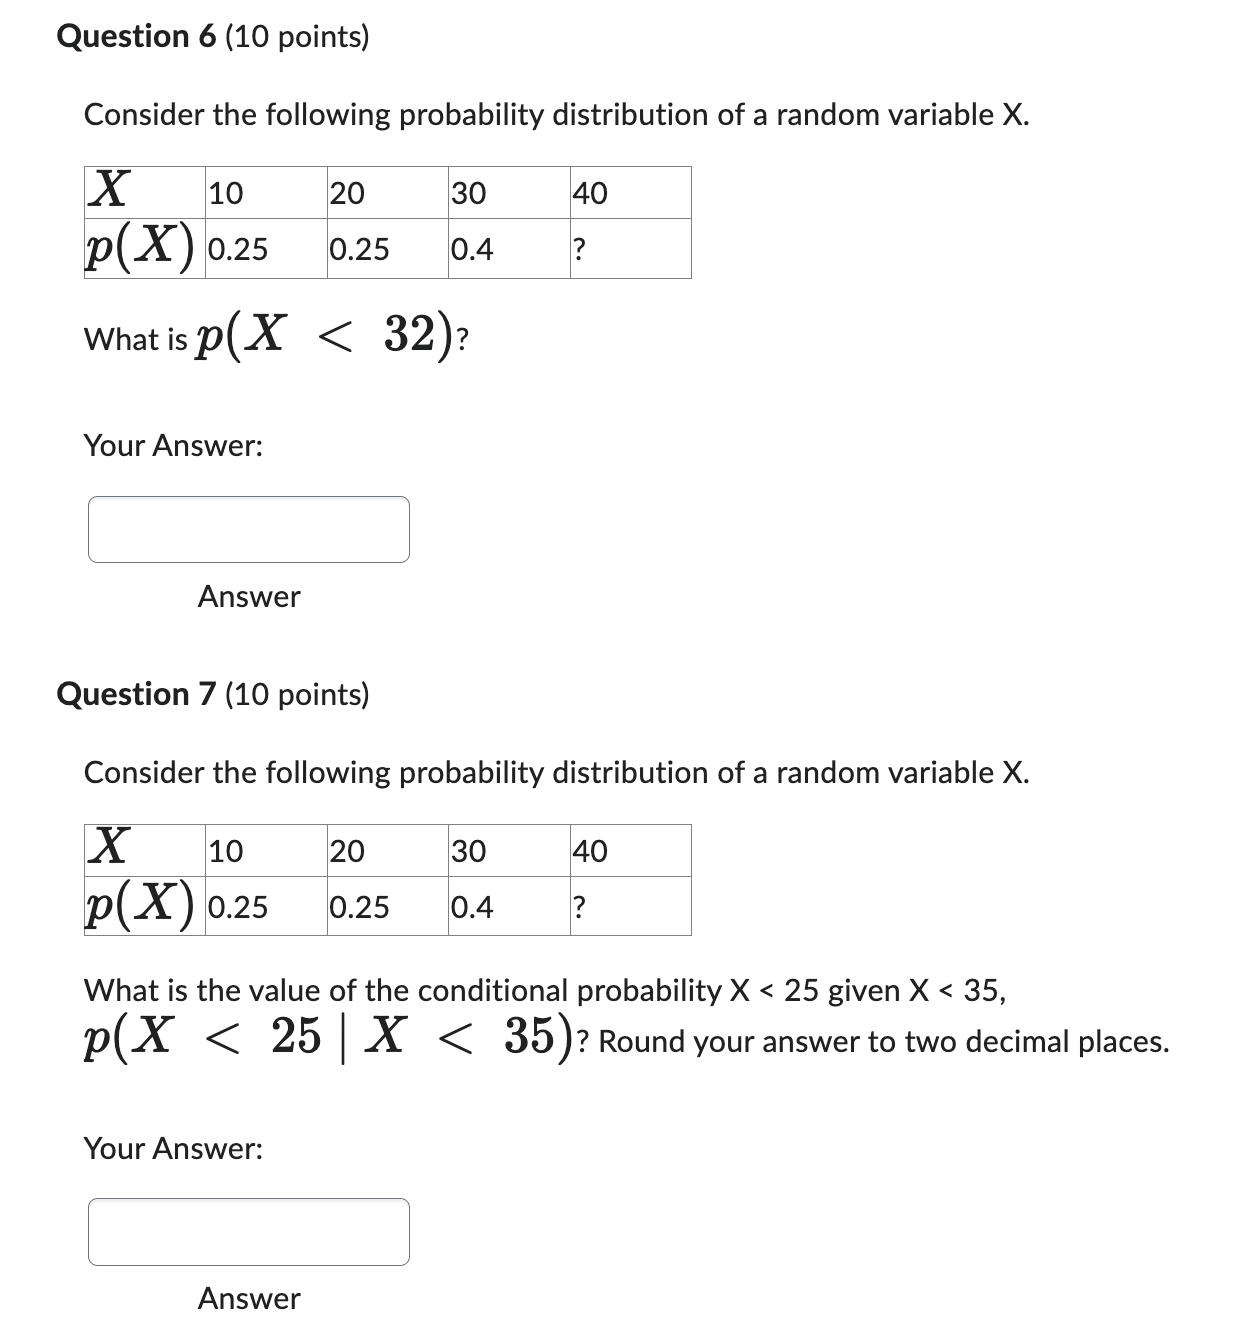Viewport: 1252px width, 1324px height.
Task: Click the Question 6 answer input field
Action: coord(249,529)
